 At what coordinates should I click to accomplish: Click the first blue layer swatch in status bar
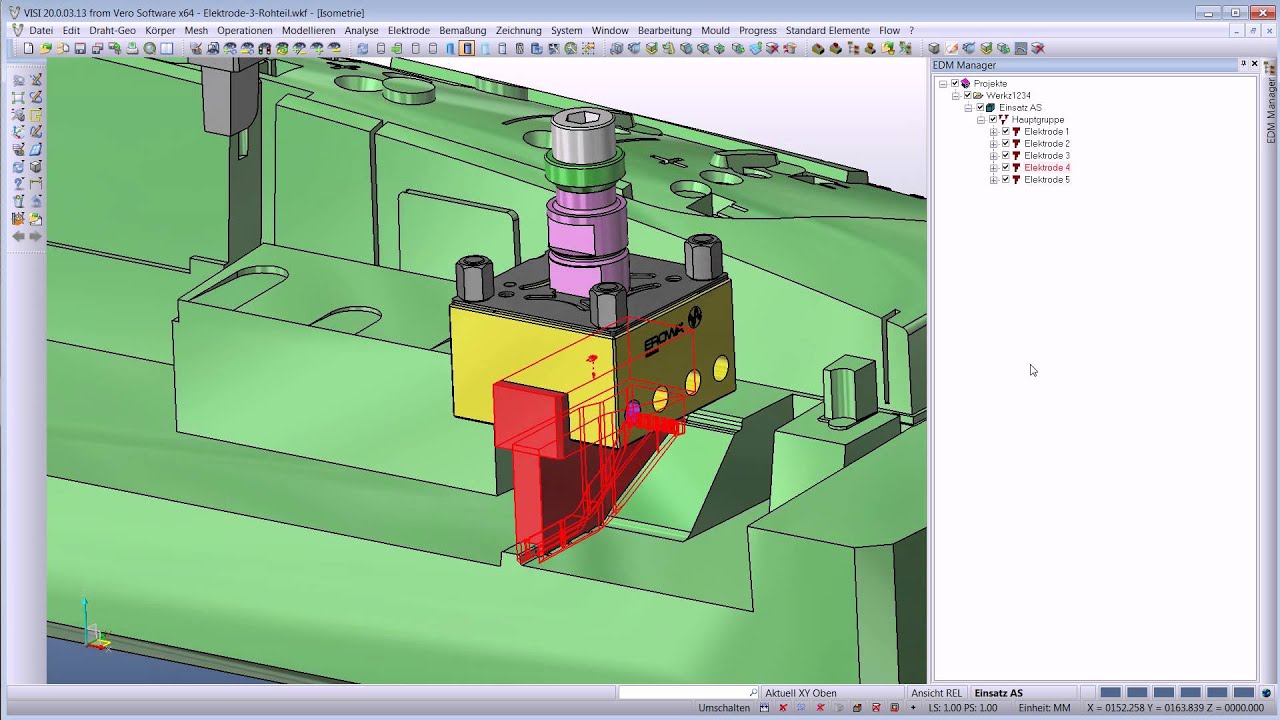(x=1110, y=693)
